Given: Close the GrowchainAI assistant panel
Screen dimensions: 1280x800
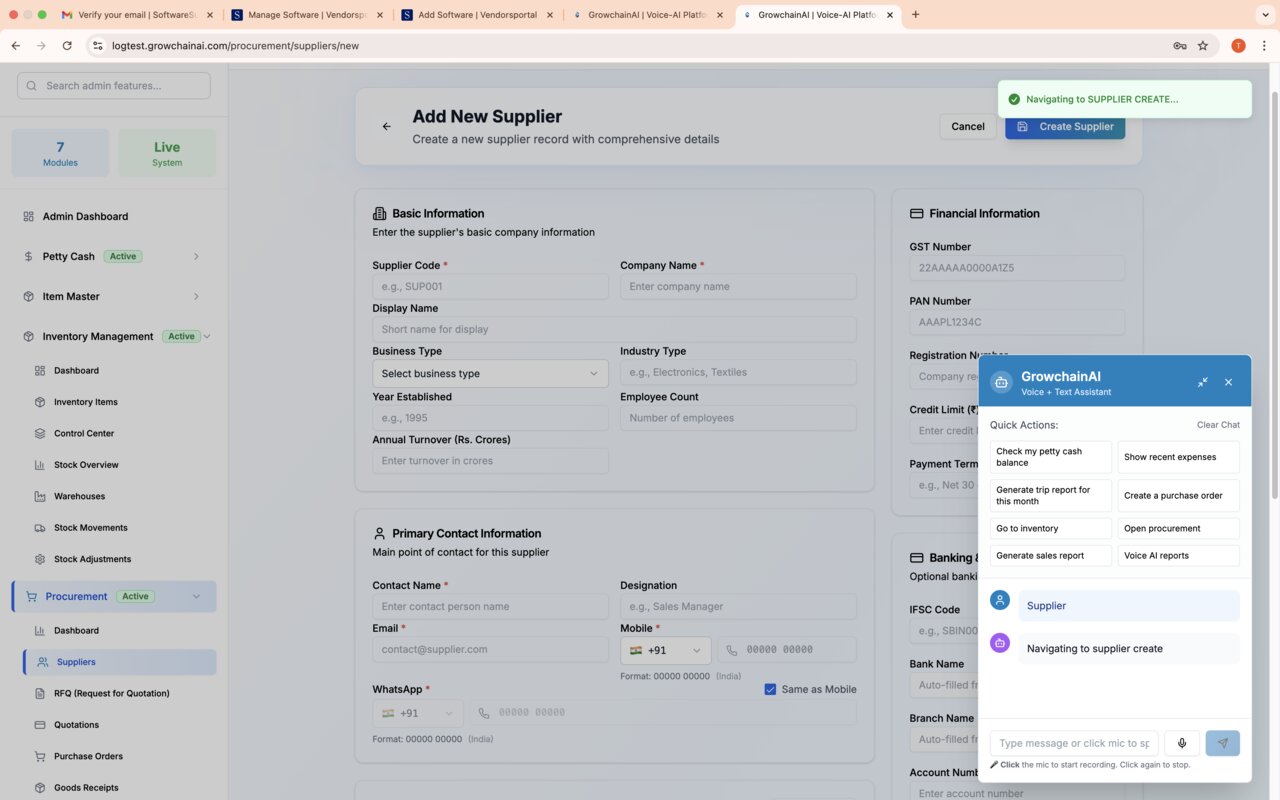Looking at the screenshot, I should [1229, 382].
